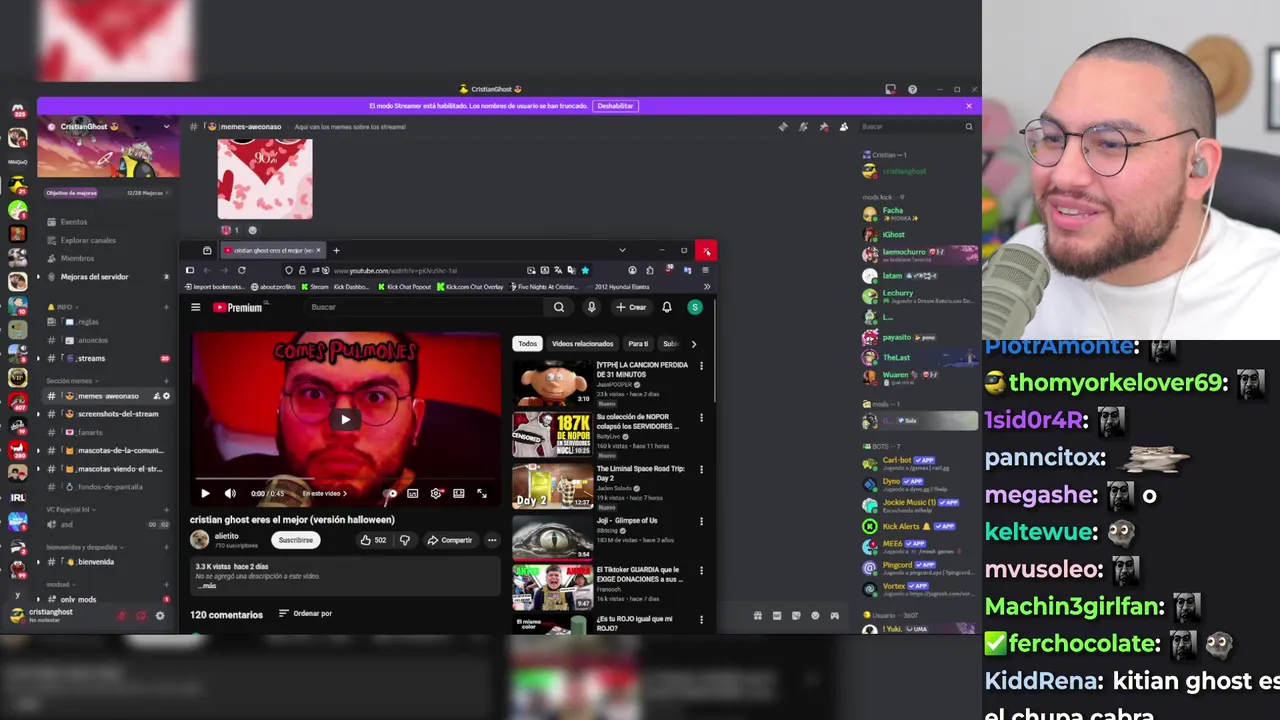Open the YouTube hamburger guide menu
The width and height of the screenshot is (1280, 720).
click(x=196, y=308)
